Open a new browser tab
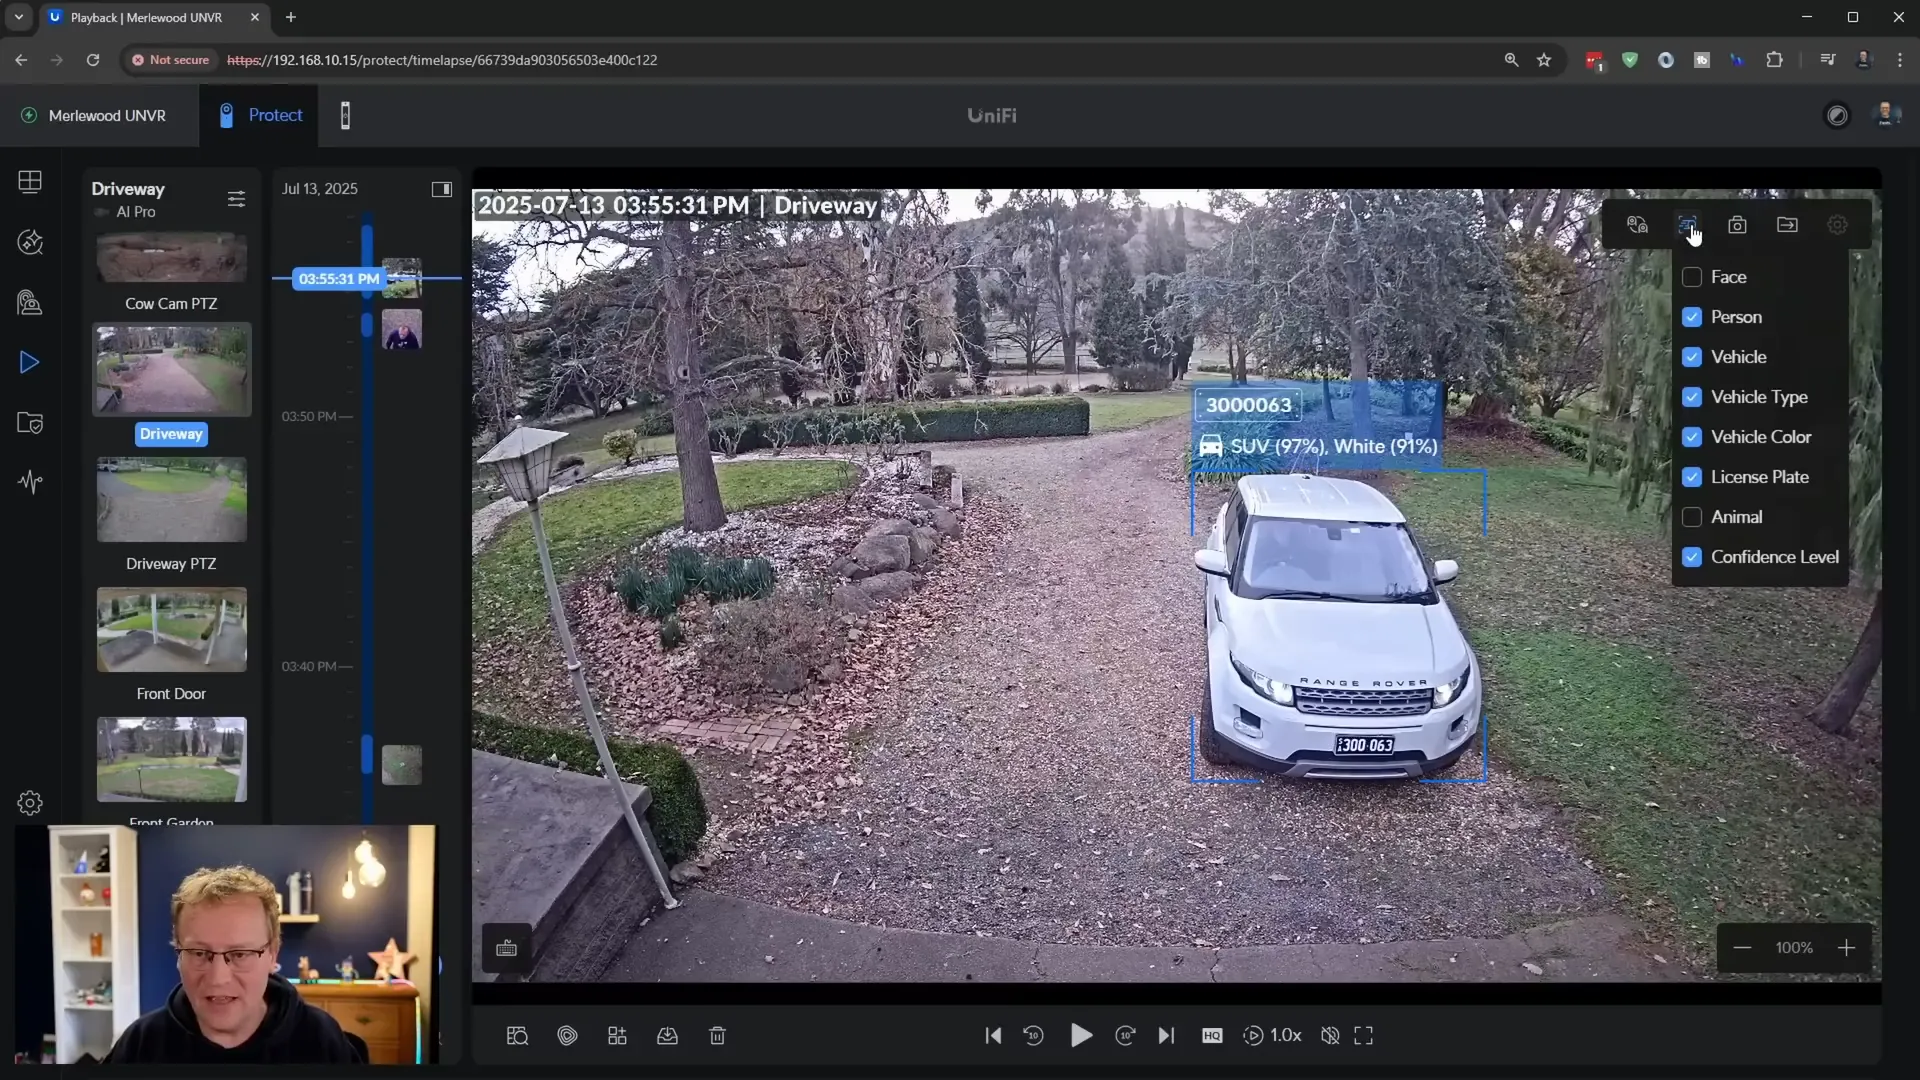Viewport: 1920px width, 1080px height. tap(291, 17)
